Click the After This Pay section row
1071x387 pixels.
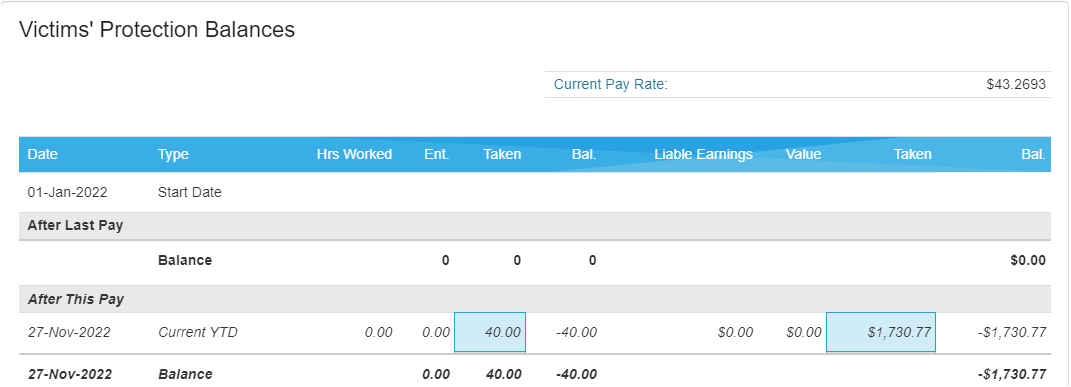pos(535,299)
